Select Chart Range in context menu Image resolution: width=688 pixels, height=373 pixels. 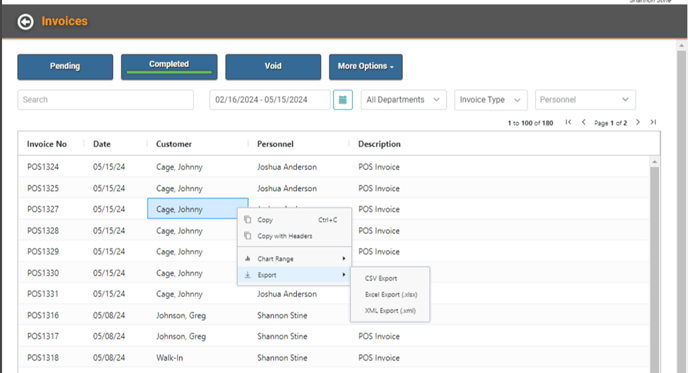pyautogui.click(x=294, y=259)
